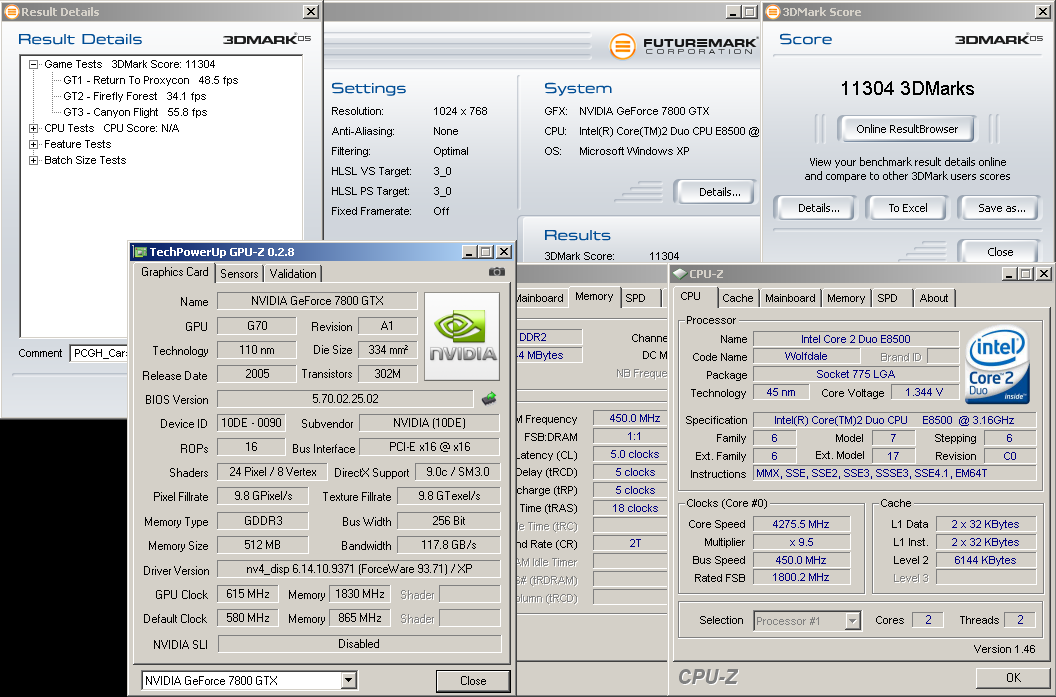This screenshot has height=697, width=1056.
Task: Click the GPU-Z screenshot camera icon
Action: click(496, 271)
